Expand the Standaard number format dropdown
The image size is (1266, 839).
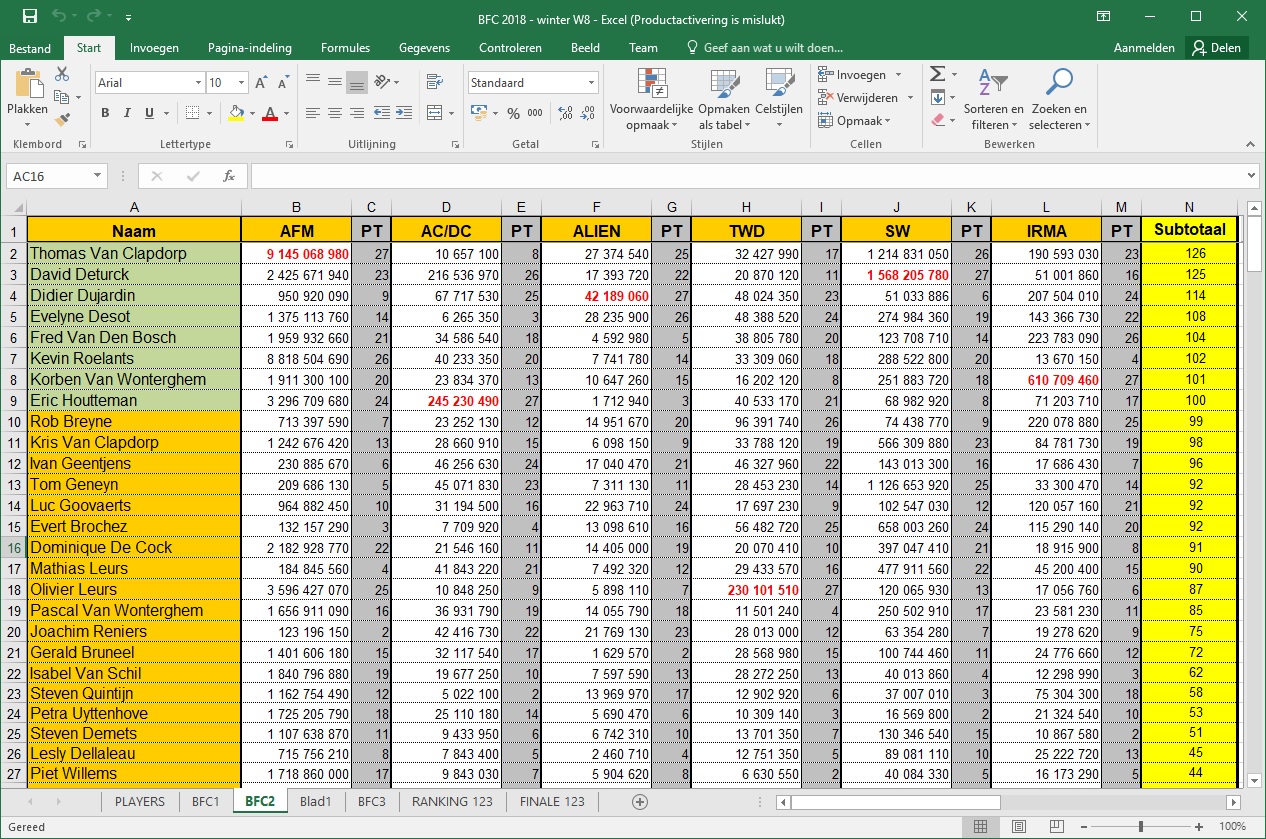click(592, 83)
